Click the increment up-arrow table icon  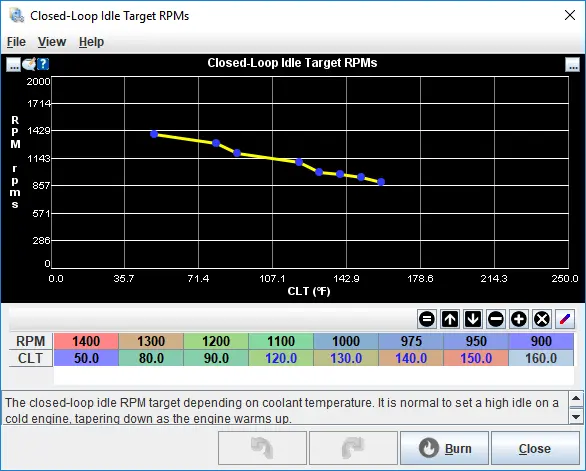tap(450, 319)
